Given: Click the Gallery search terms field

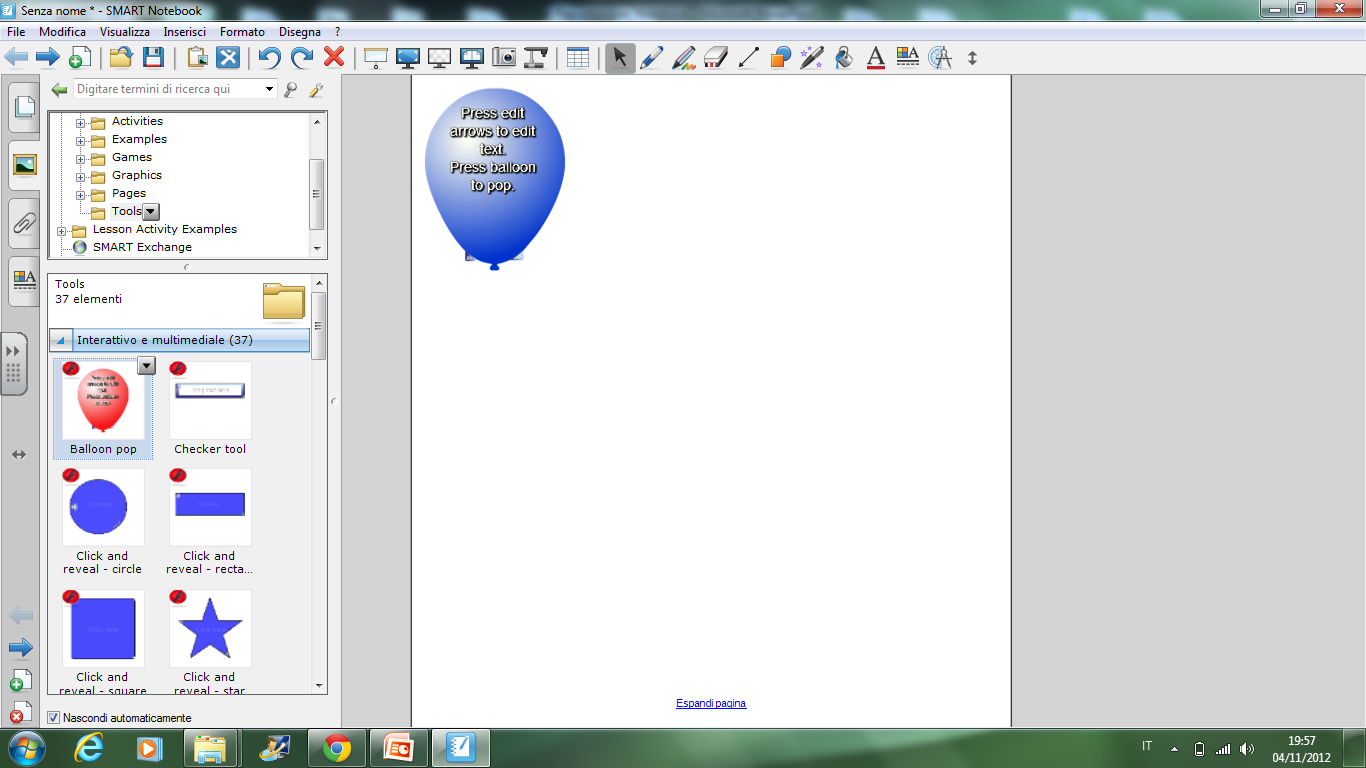Looking at the screenshot, I should pyautogui.click(x=167, y=89).
